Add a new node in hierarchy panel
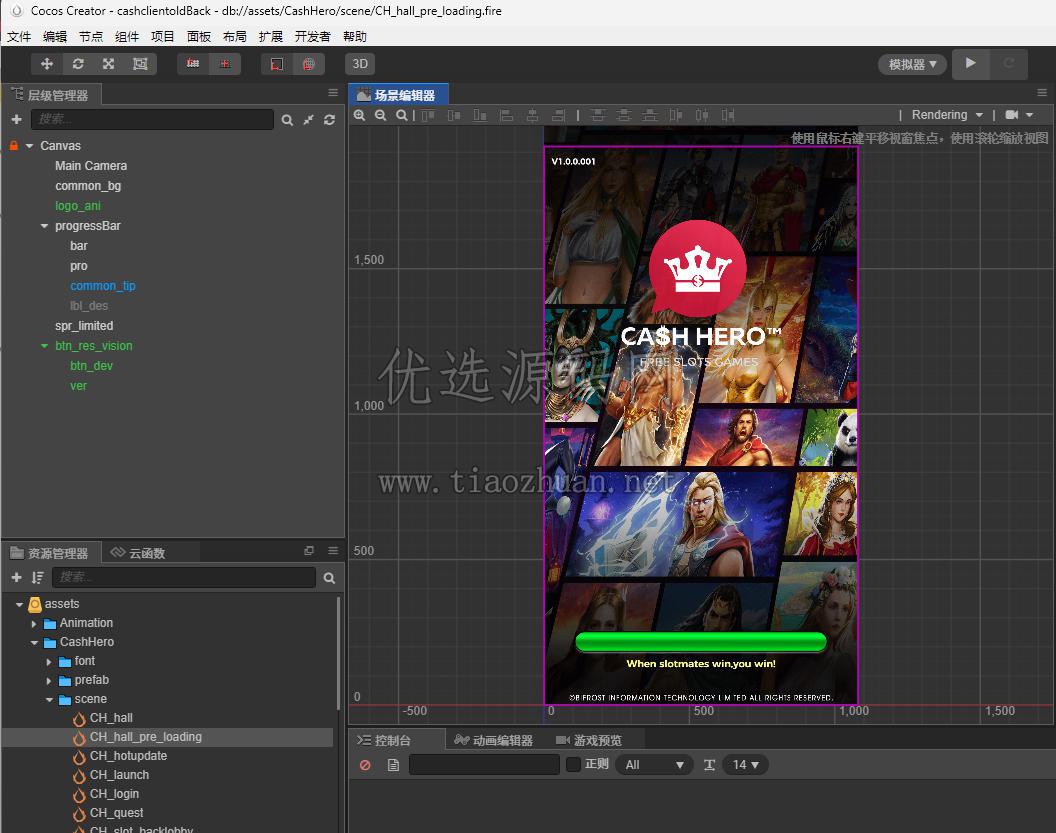 tap(17, 119)
